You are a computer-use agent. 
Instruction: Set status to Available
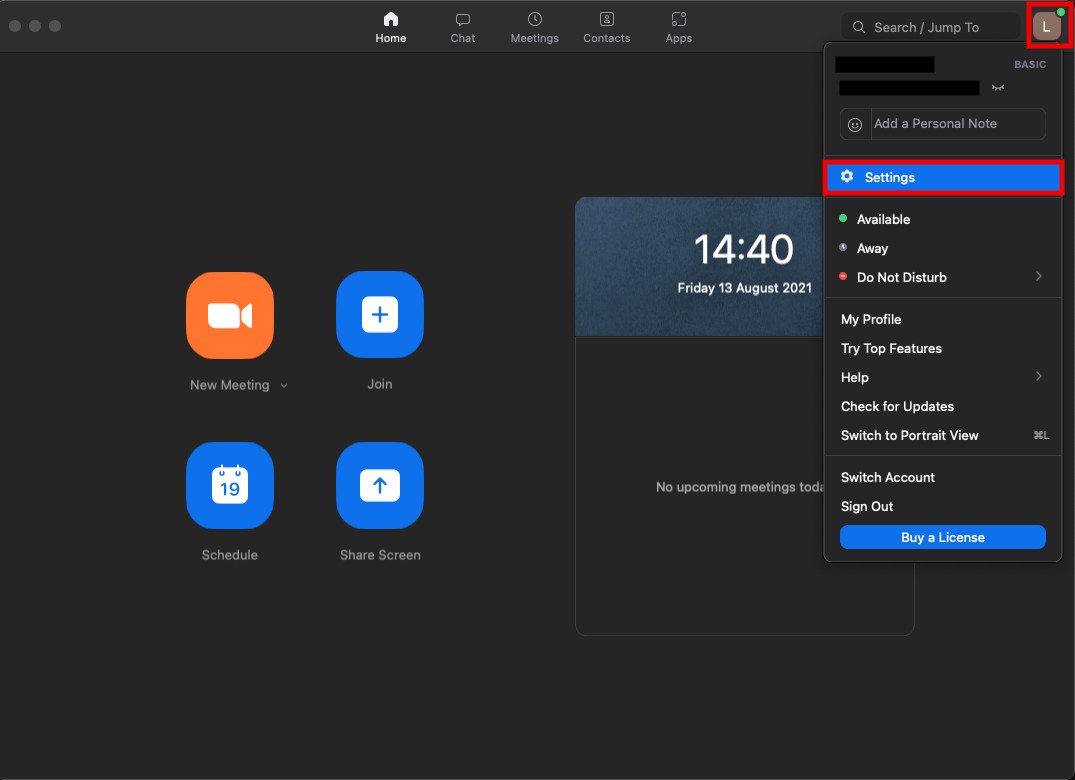[x=883, y=219]
